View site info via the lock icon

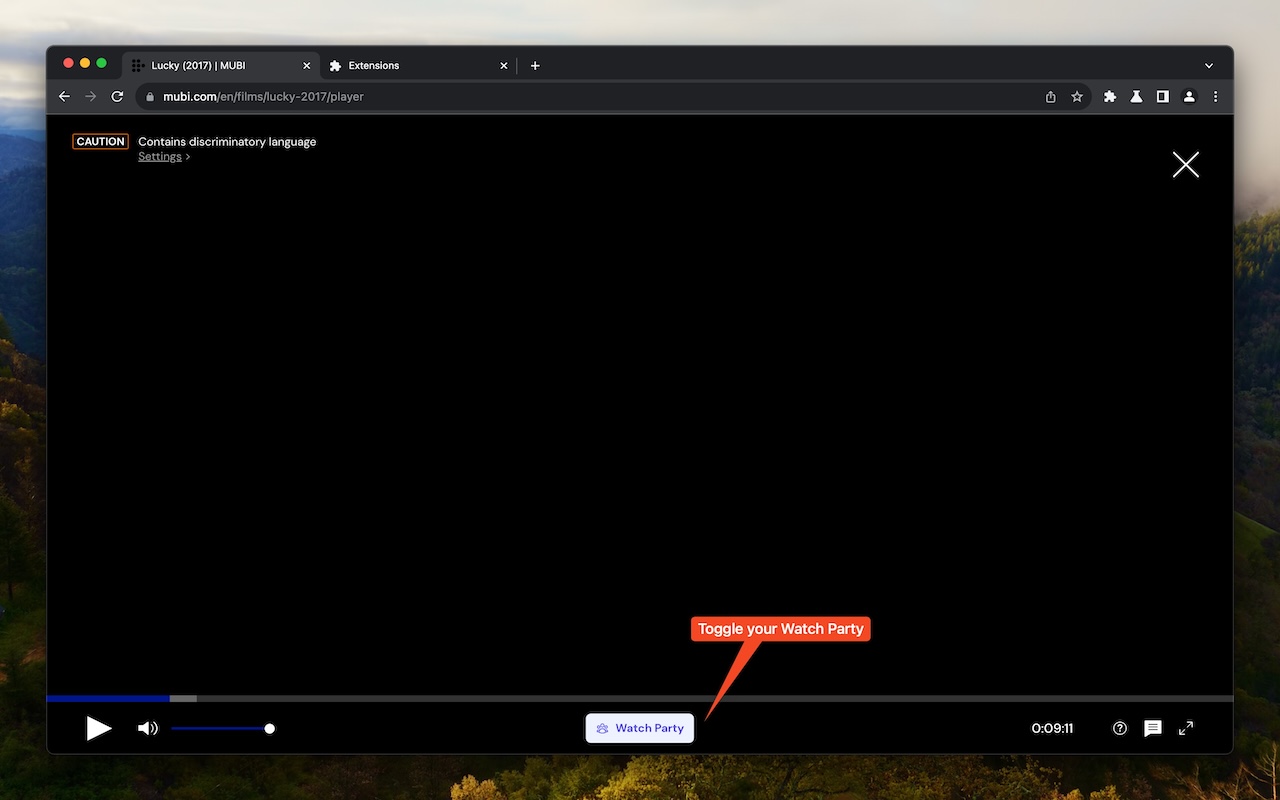click(x=150, y=97)
